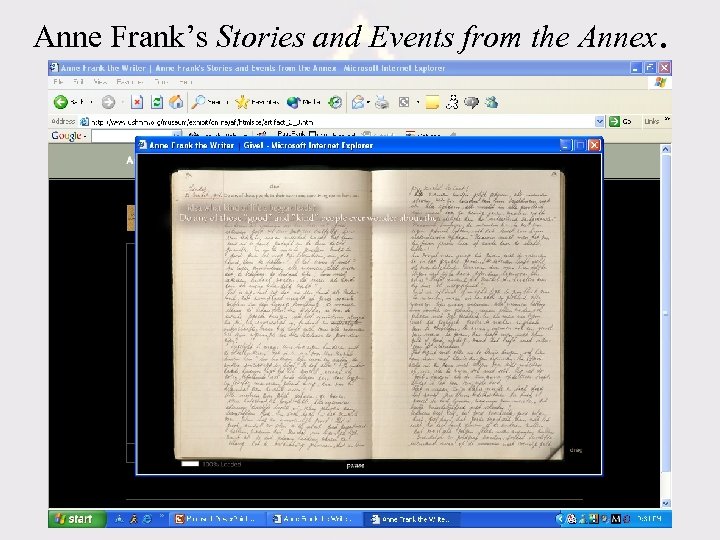Image resolution: width=720 pixels, height=540 pixels.
Task: Open the File menu
Action: pyautogui.click(x=58, y=82)
